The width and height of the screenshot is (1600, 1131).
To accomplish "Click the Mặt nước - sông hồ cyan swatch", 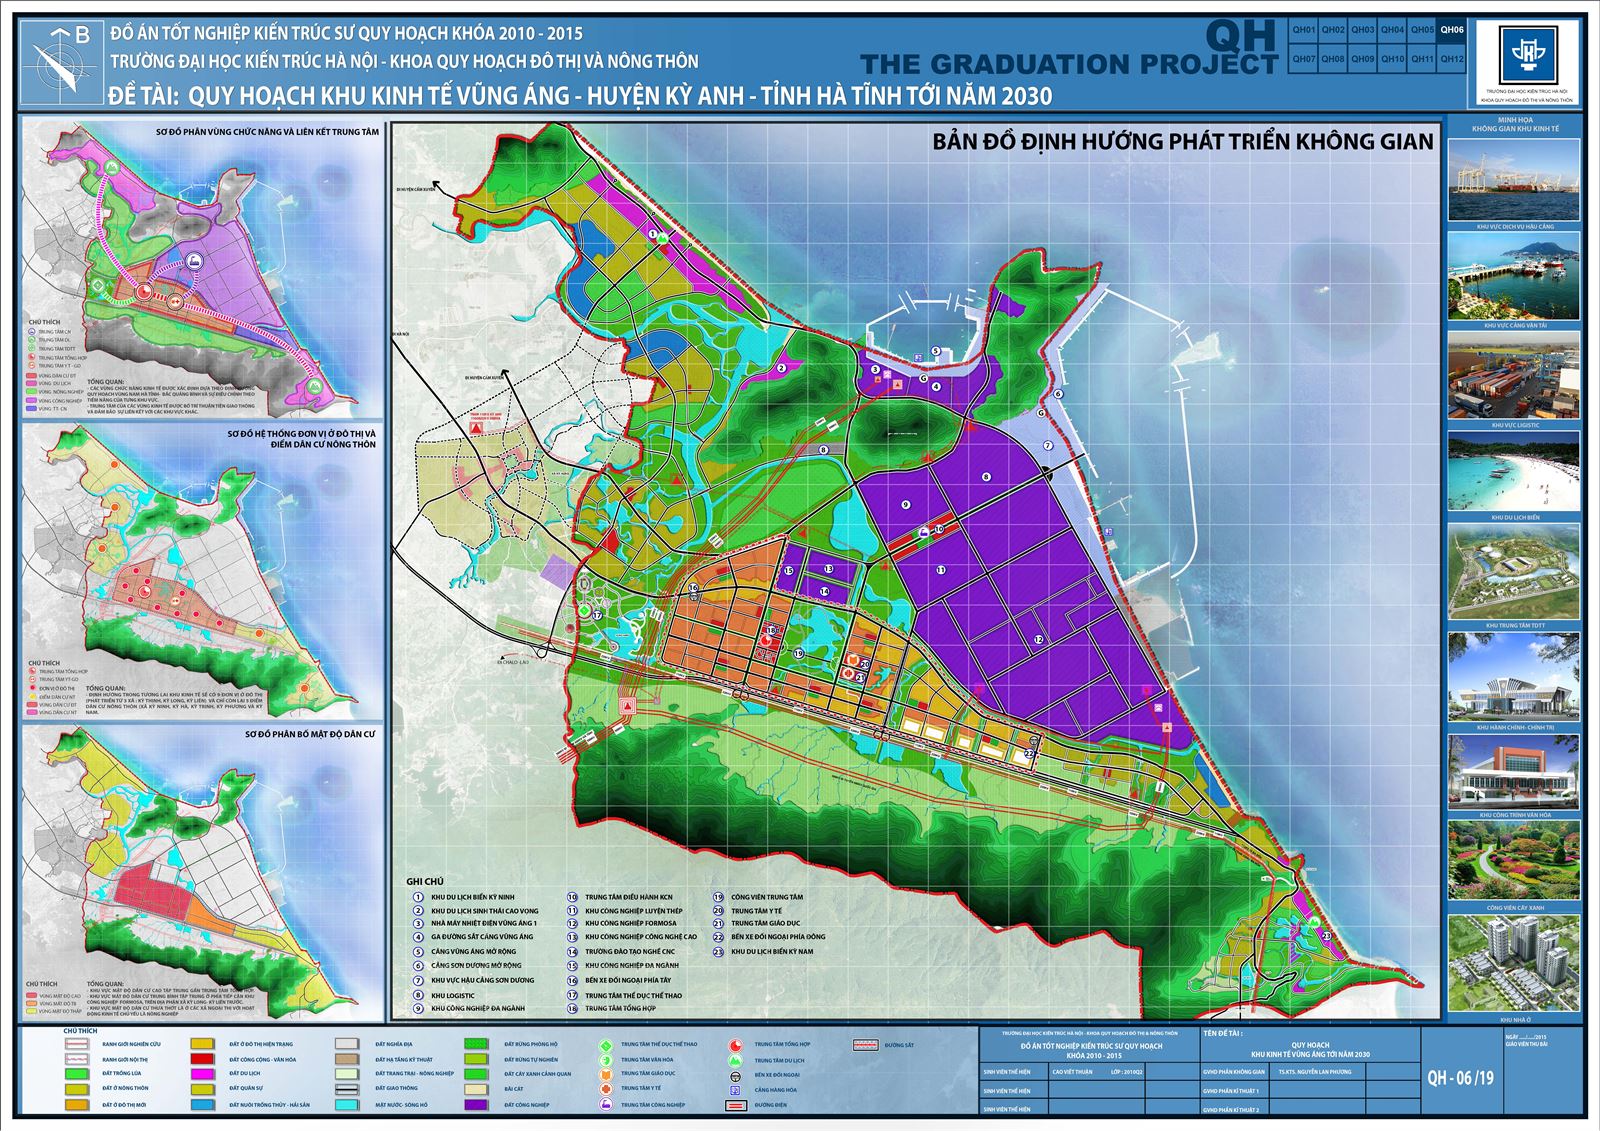I will pyautogui.click(x=347, y=1105).
